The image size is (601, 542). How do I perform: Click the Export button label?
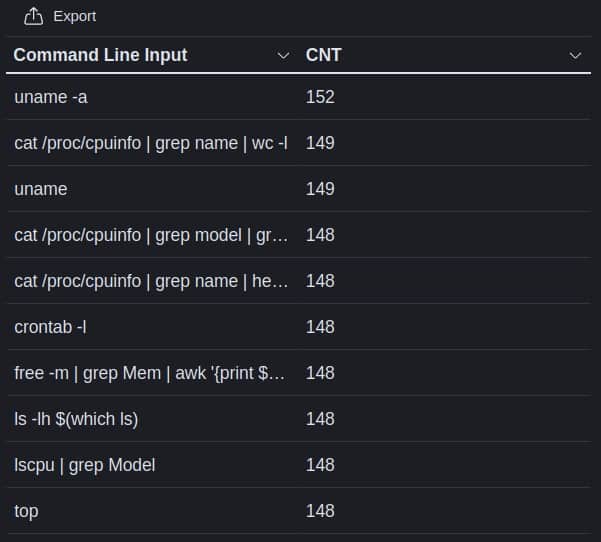click(75, 16)
